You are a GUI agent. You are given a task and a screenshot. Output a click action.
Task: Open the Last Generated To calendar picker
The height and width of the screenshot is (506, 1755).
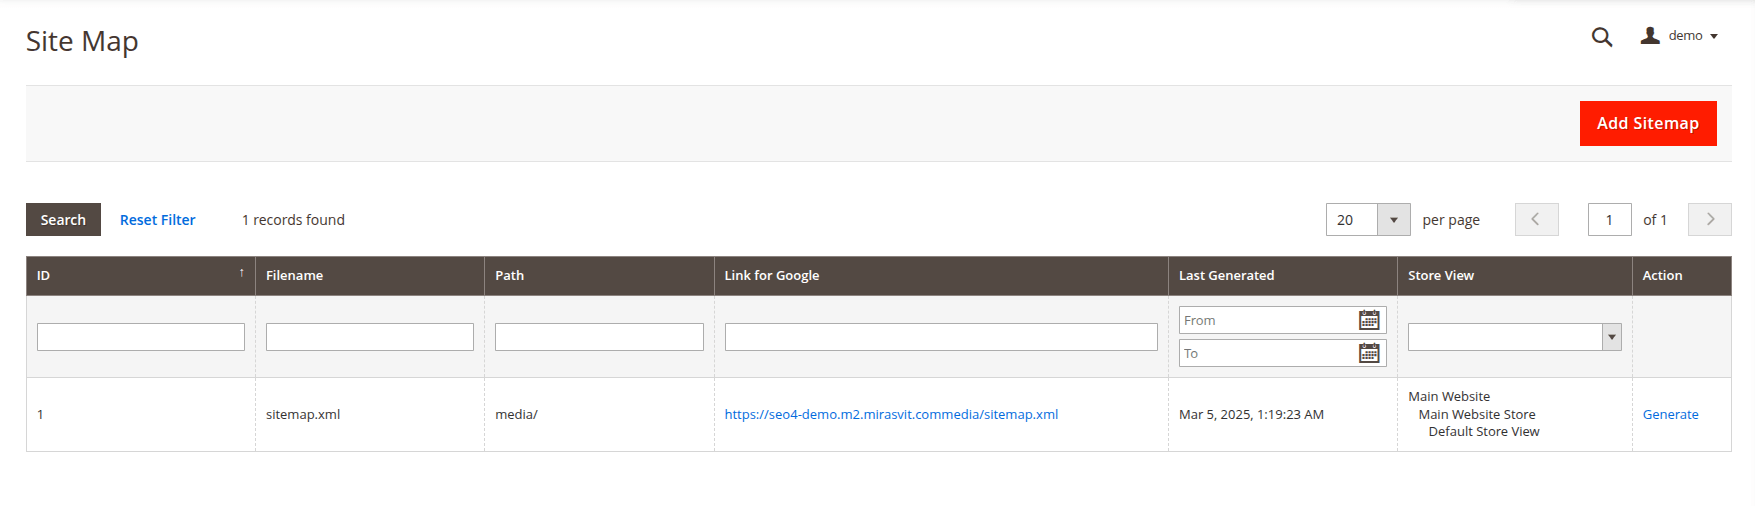point(1369,353)
